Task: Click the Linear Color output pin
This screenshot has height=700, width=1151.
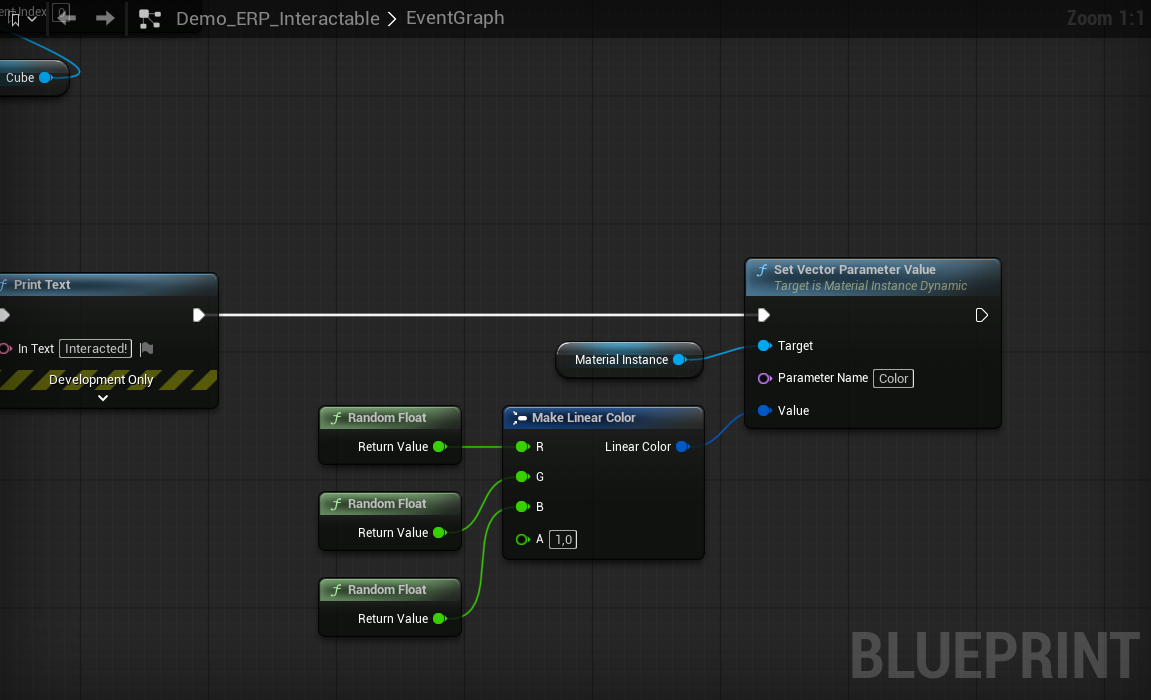Action: tap(683, 447)
